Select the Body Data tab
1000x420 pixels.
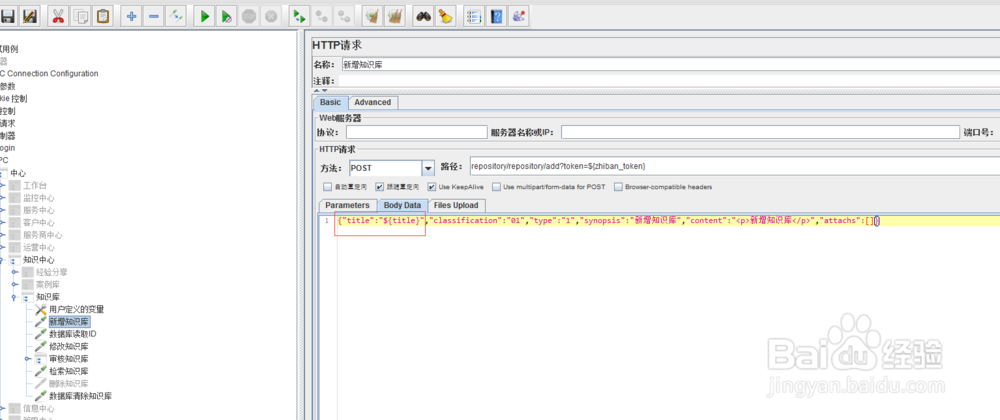point(402,205)
